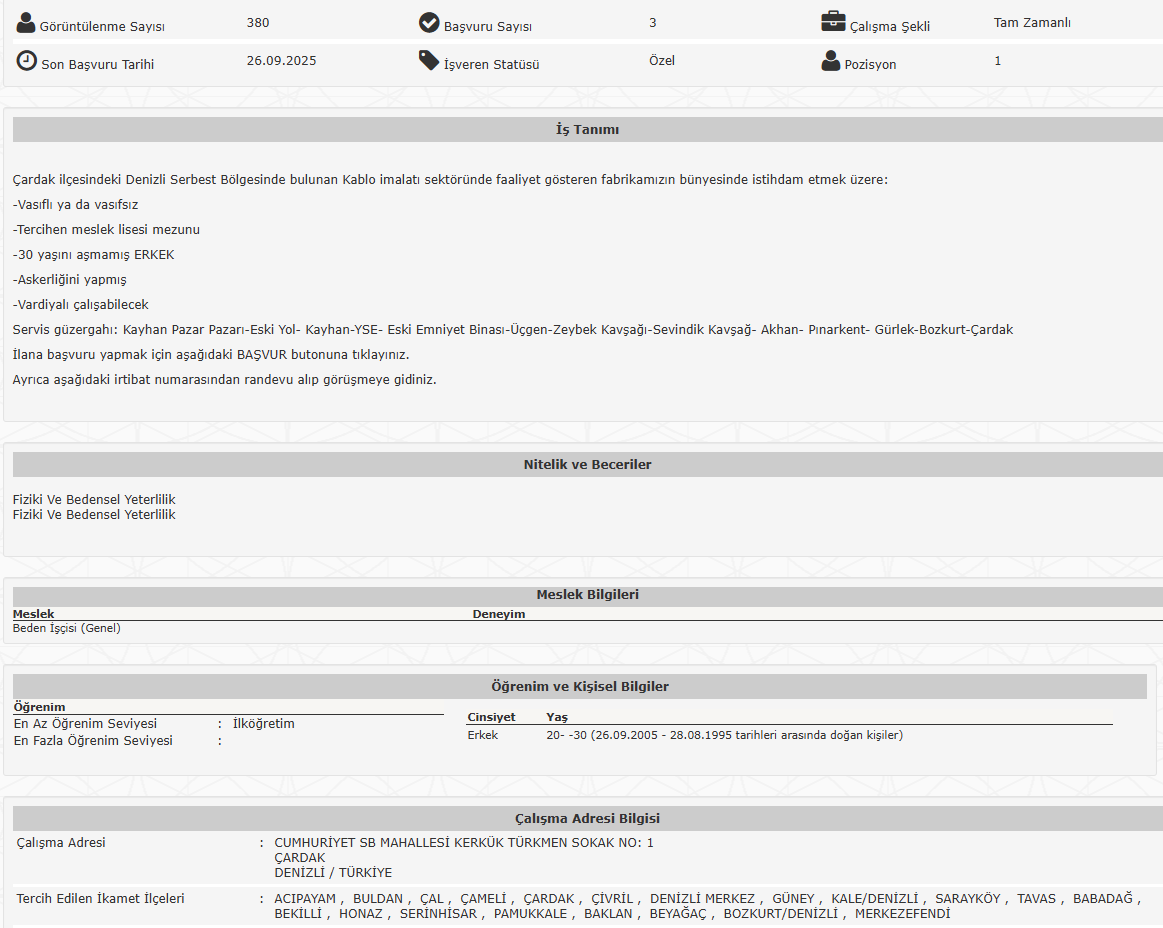The height and width of the screenshot is (928, 1163).
Task: Click the Deneyim column header
Action: (x=499, y=614)
